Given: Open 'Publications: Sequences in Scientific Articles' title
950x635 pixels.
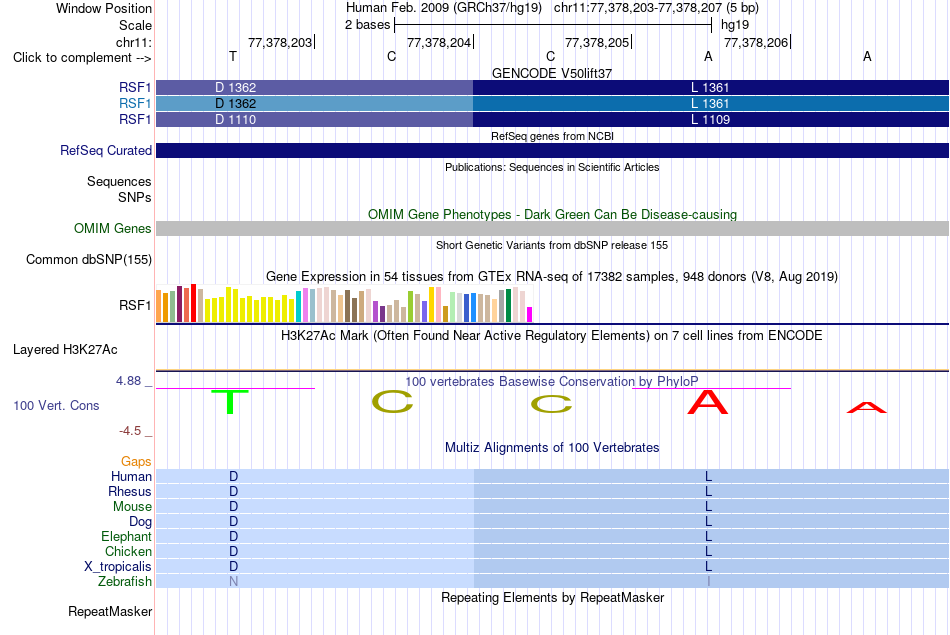Looking at the screenshot, I should (552, 167).
